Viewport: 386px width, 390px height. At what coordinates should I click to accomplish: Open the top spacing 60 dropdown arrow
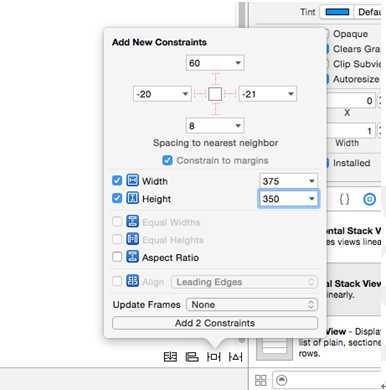pos(238,63)
